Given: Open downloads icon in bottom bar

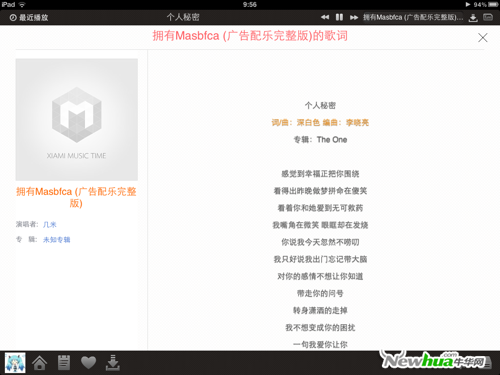Looking at the screenshot, I should tap(113, 363).
